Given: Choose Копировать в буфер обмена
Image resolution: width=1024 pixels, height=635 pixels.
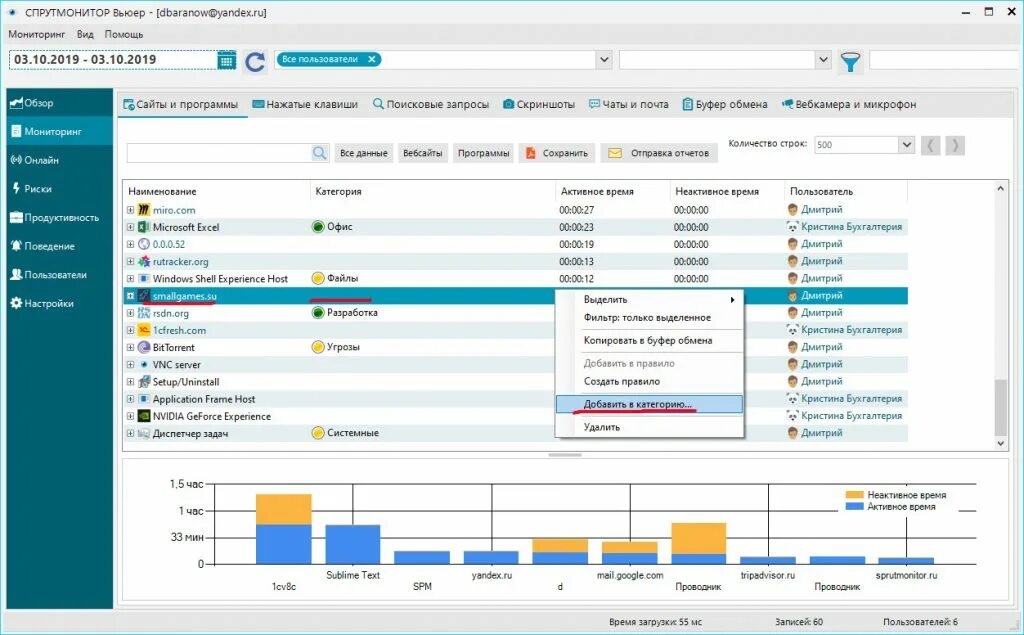Looking at the screenshot, I should coord(649,340).
